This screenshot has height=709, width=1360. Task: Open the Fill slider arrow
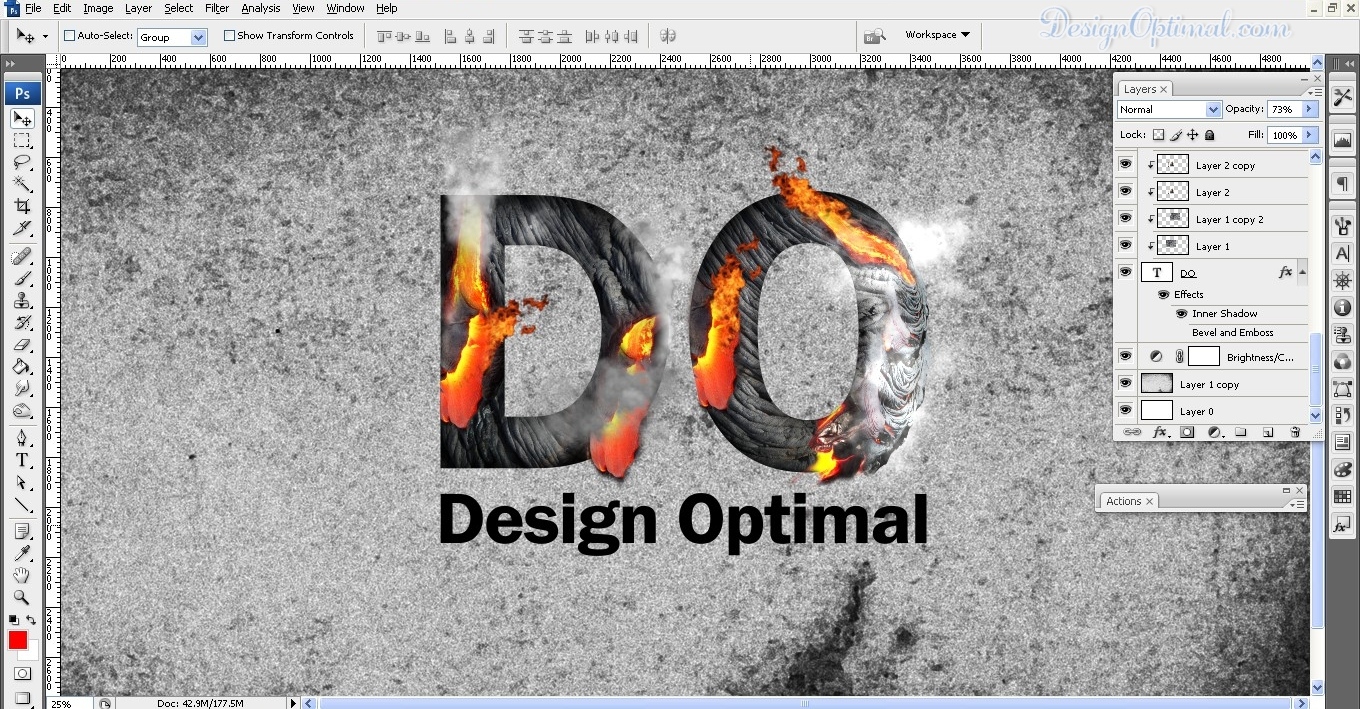point(1310,135)
